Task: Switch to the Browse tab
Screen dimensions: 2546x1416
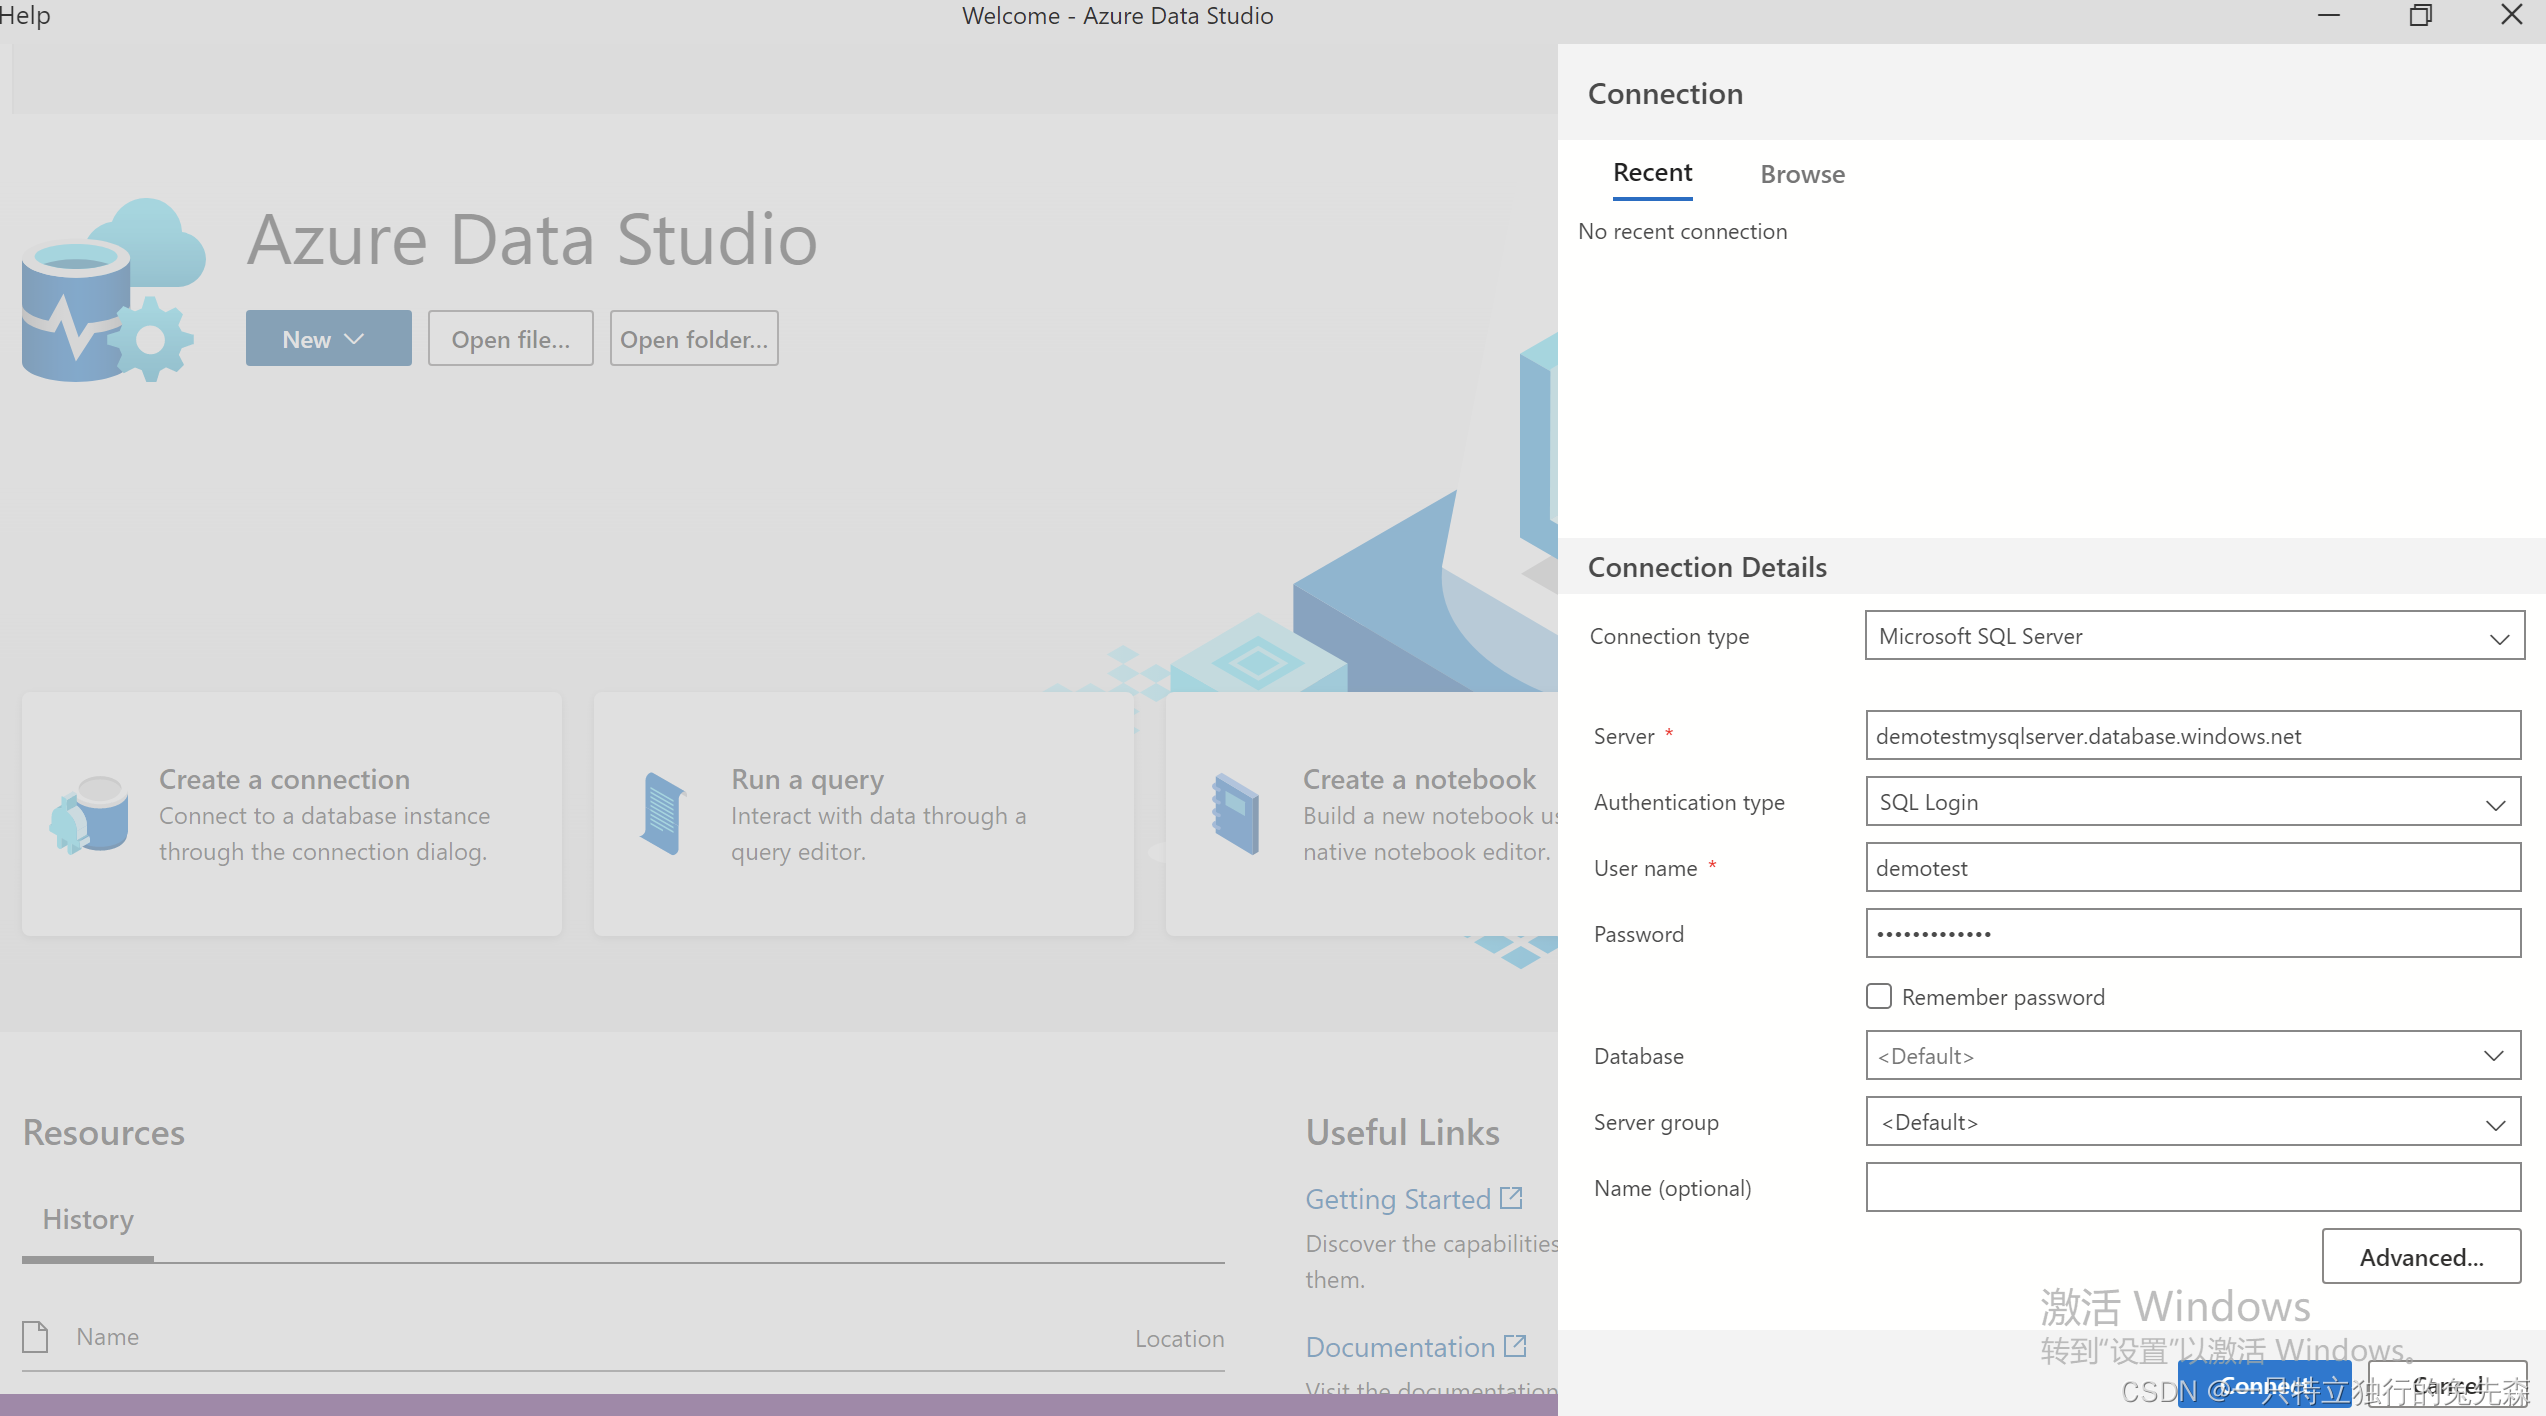Action: tap(1802, 174)
